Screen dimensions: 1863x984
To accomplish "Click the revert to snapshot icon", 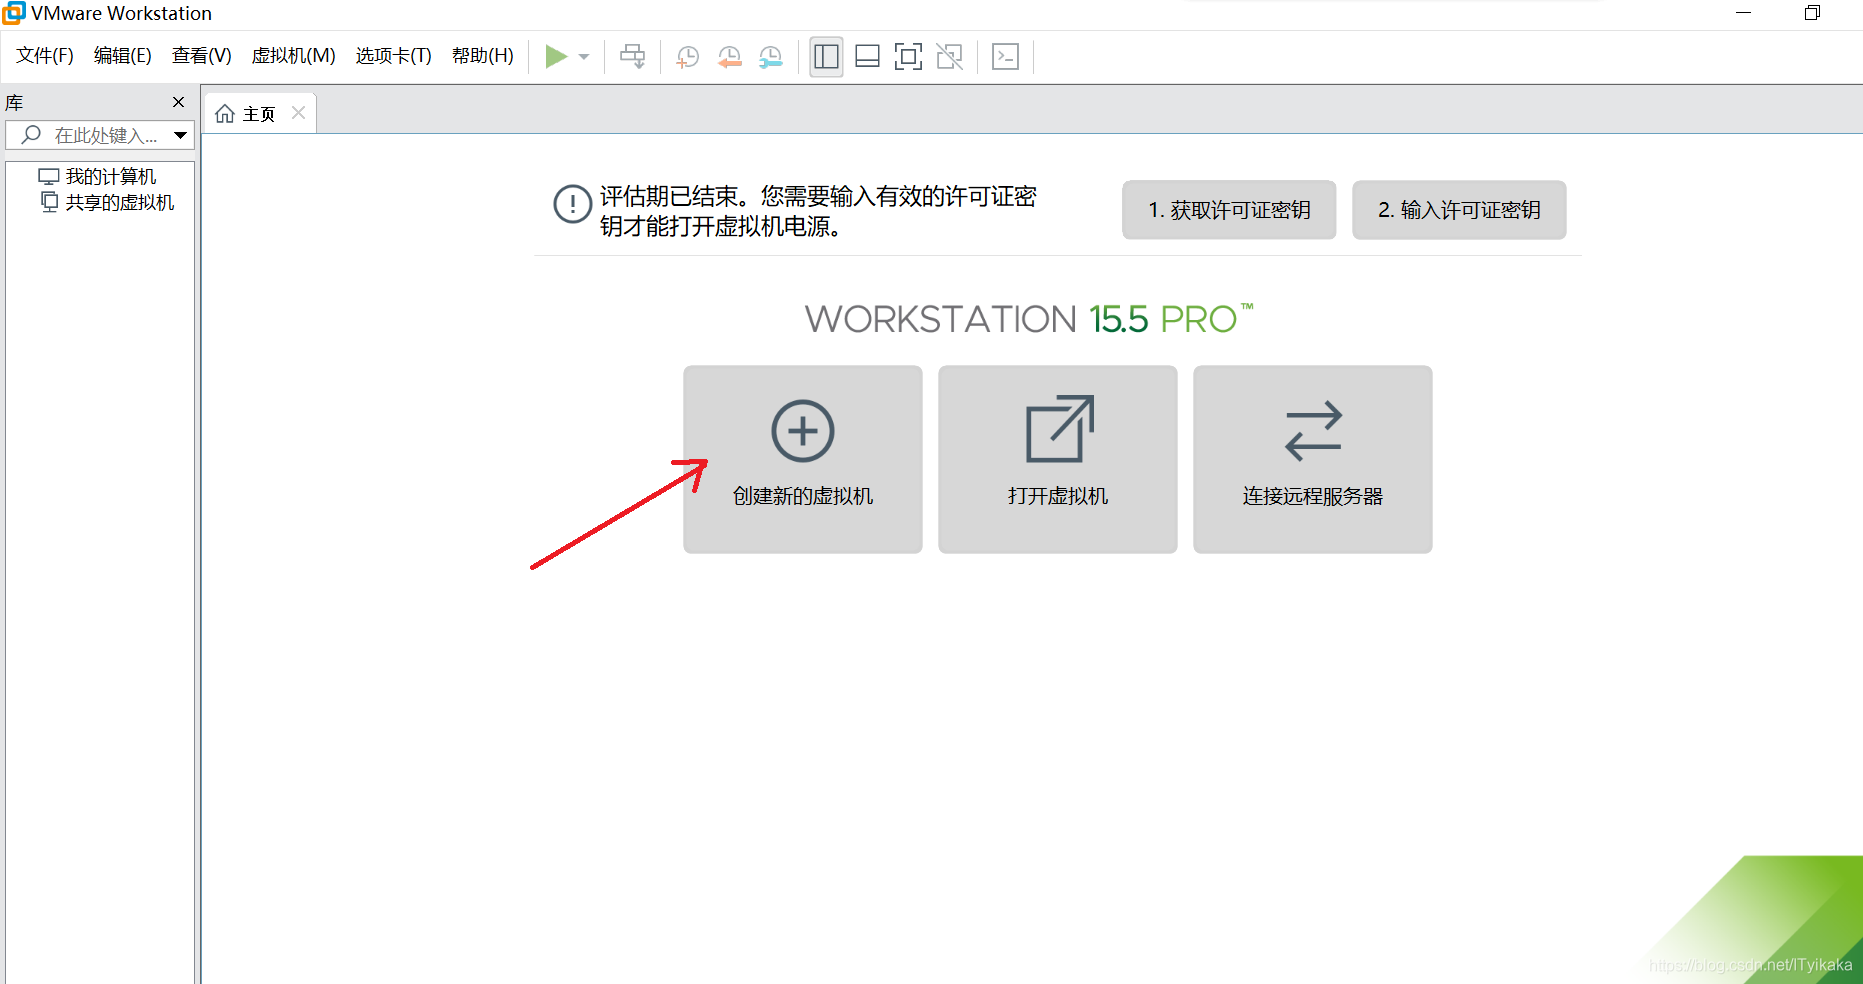I will (x=729, y=57).
